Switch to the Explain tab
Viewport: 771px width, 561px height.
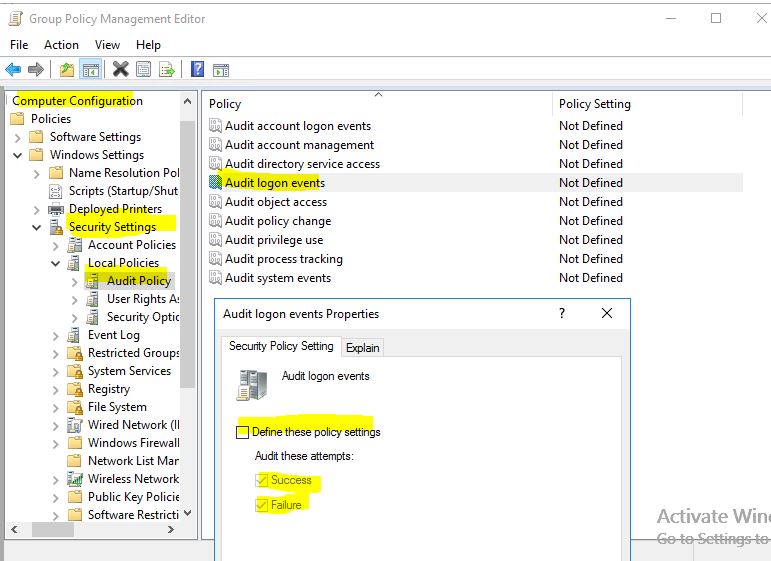point(362,348)
